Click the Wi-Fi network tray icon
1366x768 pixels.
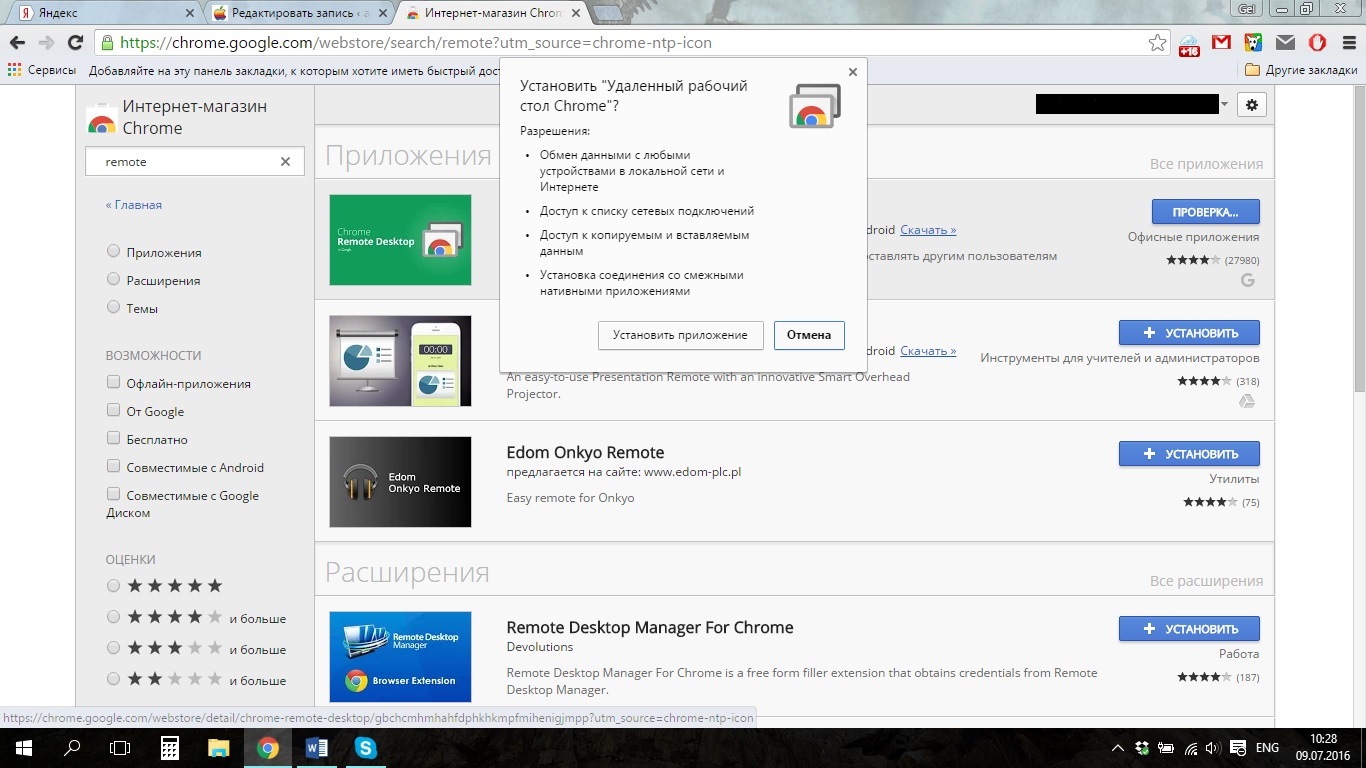coord(1190,748)
